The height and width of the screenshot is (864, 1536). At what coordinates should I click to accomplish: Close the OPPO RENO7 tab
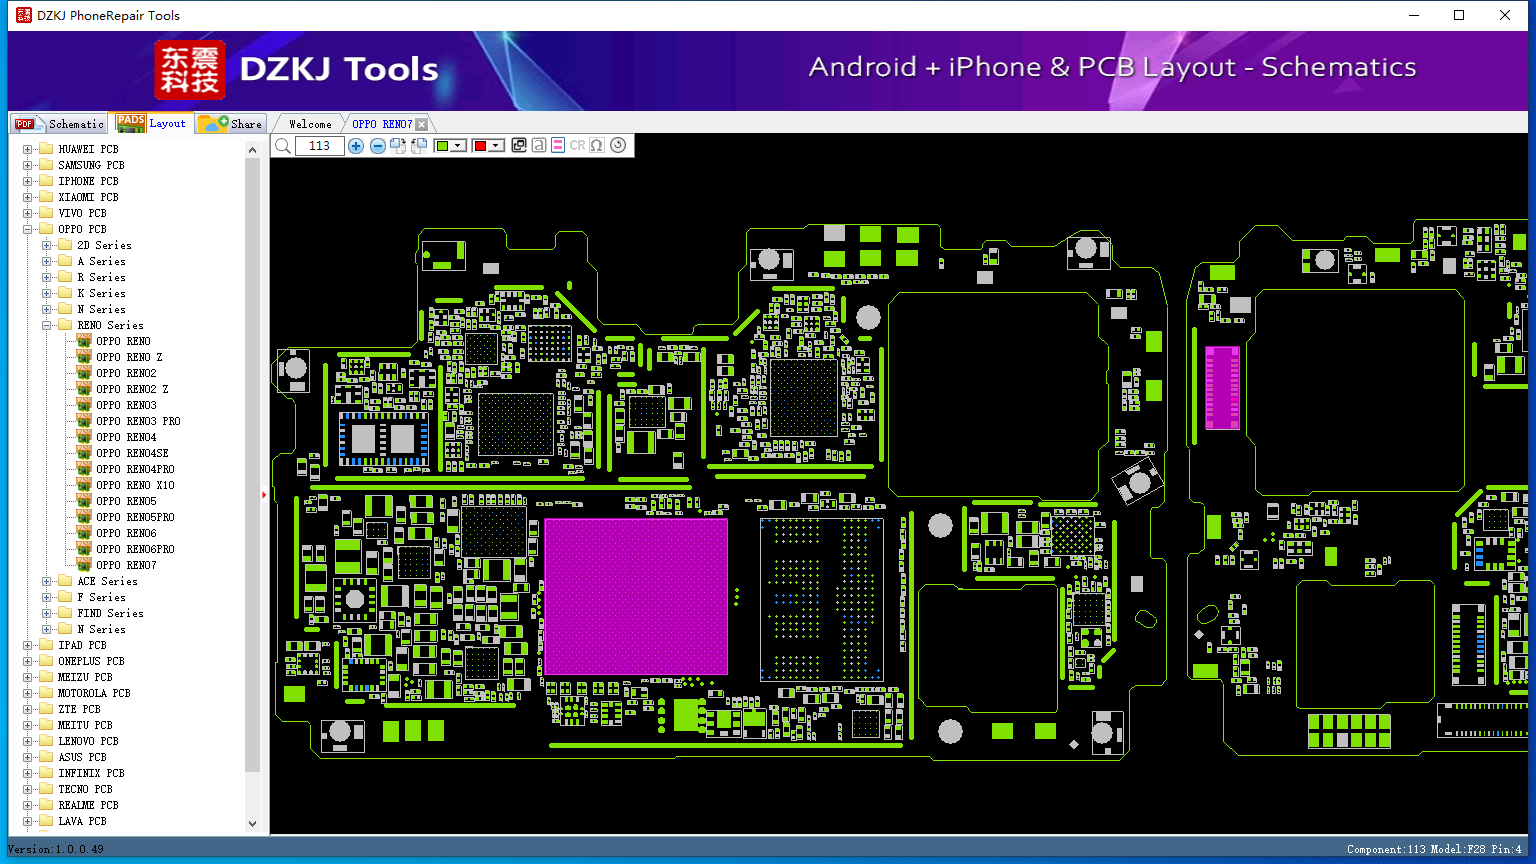pyautogui.click(x=422, y=124)
